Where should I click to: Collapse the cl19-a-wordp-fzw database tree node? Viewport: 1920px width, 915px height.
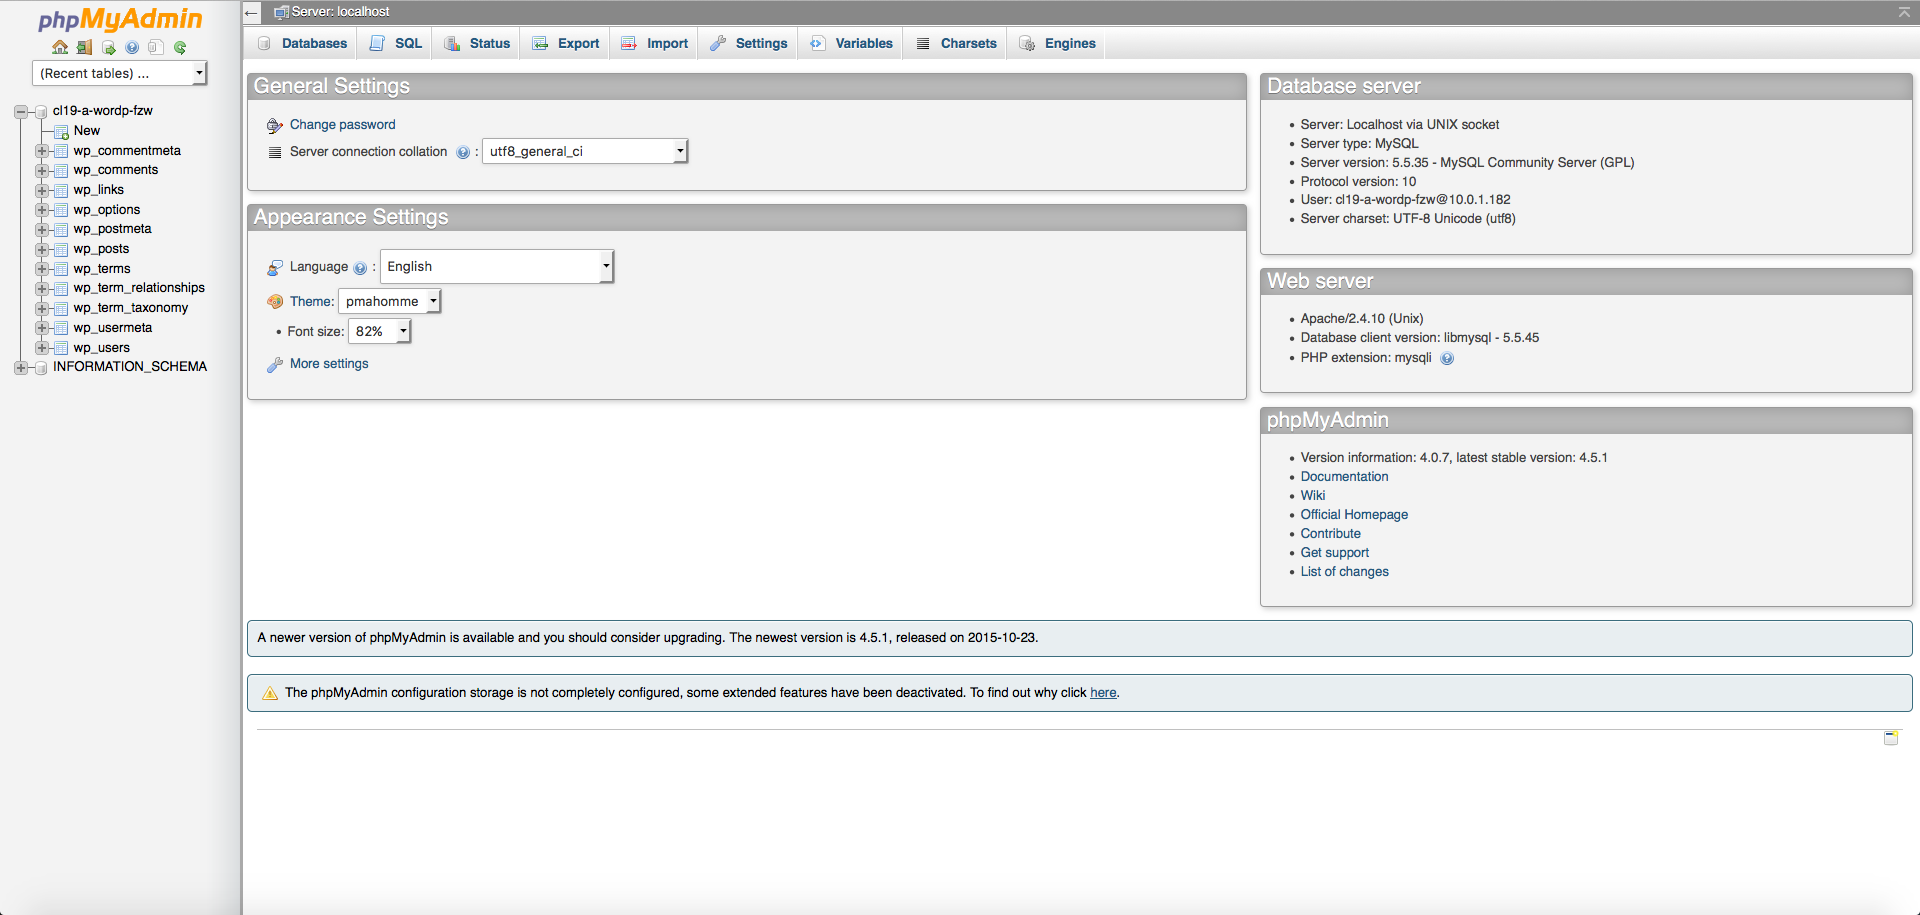tap(21, 111)
